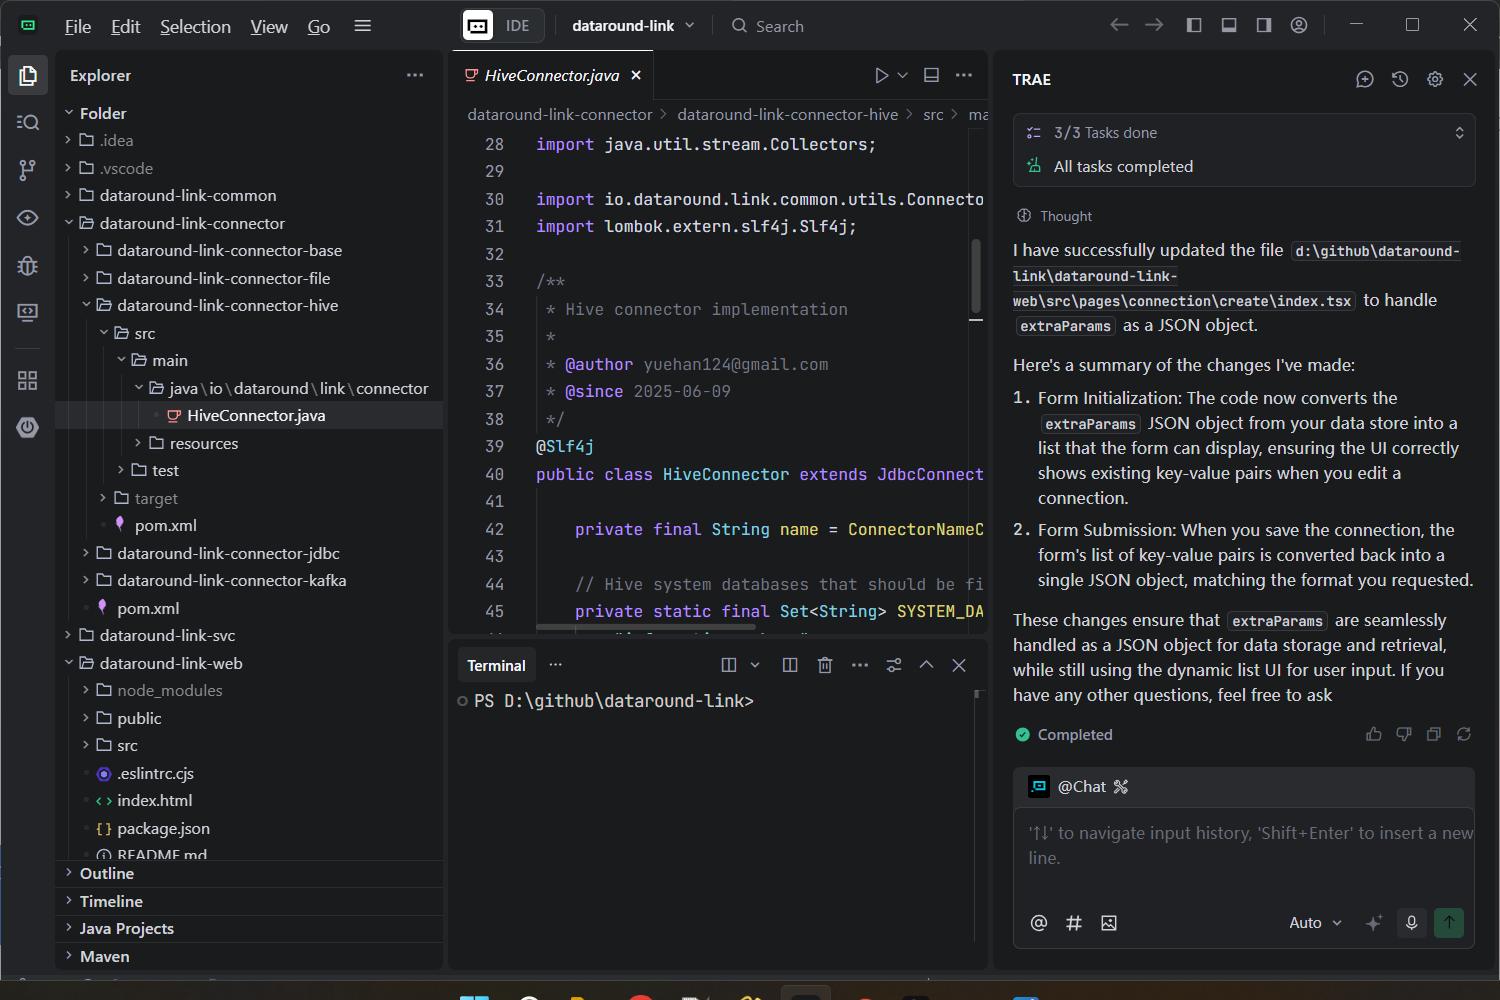The image size is (1500, 1000).
Task: Select the HiveConnector.java editor tab
Action: [551, 75]
